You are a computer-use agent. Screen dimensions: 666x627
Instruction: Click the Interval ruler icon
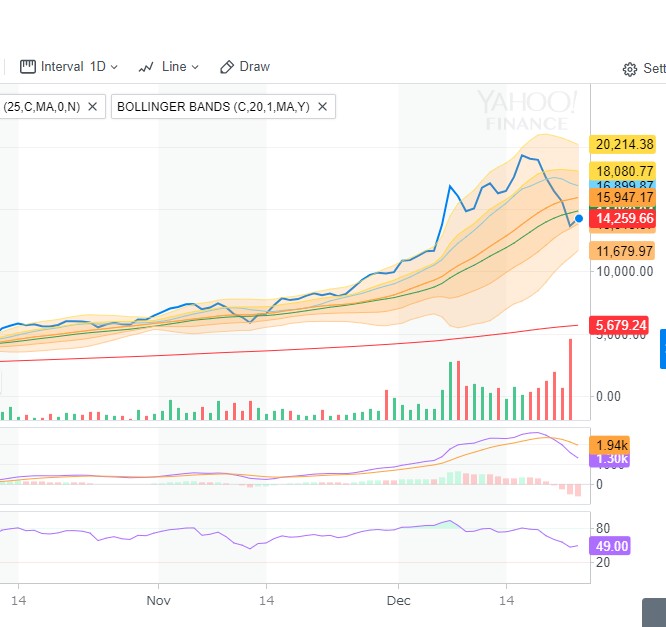click(x=28, y=67)
